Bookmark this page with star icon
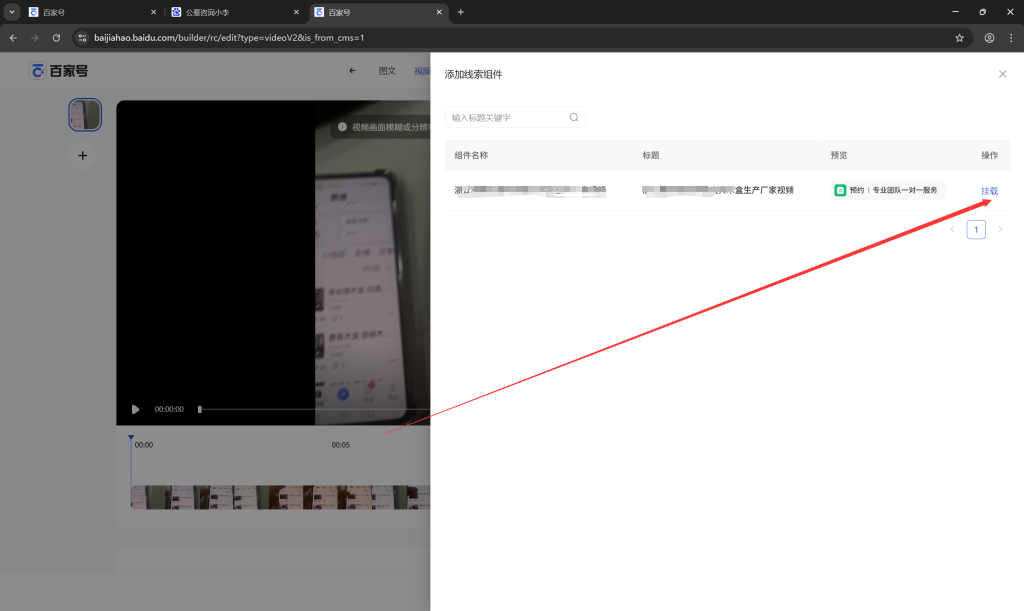This screenshot has width=1024, height=611. pos(959,38)
